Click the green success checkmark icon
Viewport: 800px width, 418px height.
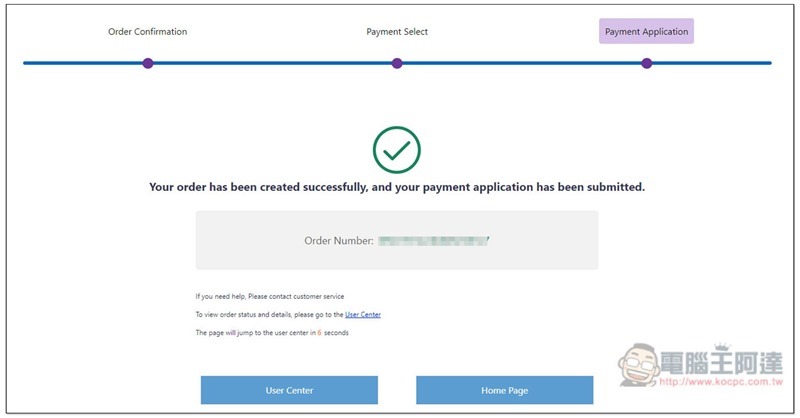(397, 150)
